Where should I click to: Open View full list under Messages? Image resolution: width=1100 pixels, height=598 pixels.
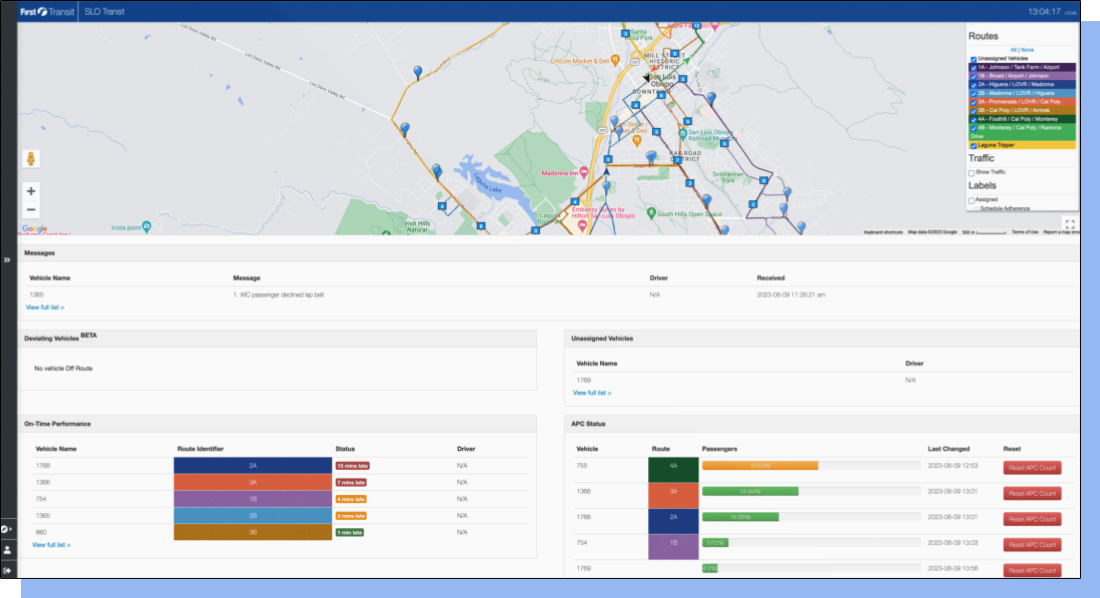click(x=45, y=307)
